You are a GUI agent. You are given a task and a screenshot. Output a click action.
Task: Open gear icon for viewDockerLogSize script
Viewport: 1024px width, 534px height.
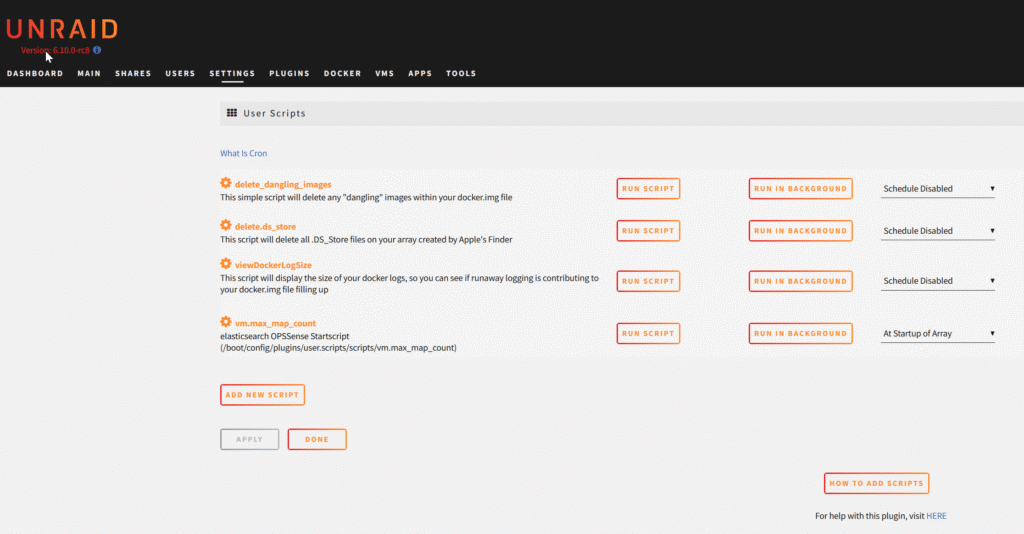pyautogui.click(x=226, y=264)
